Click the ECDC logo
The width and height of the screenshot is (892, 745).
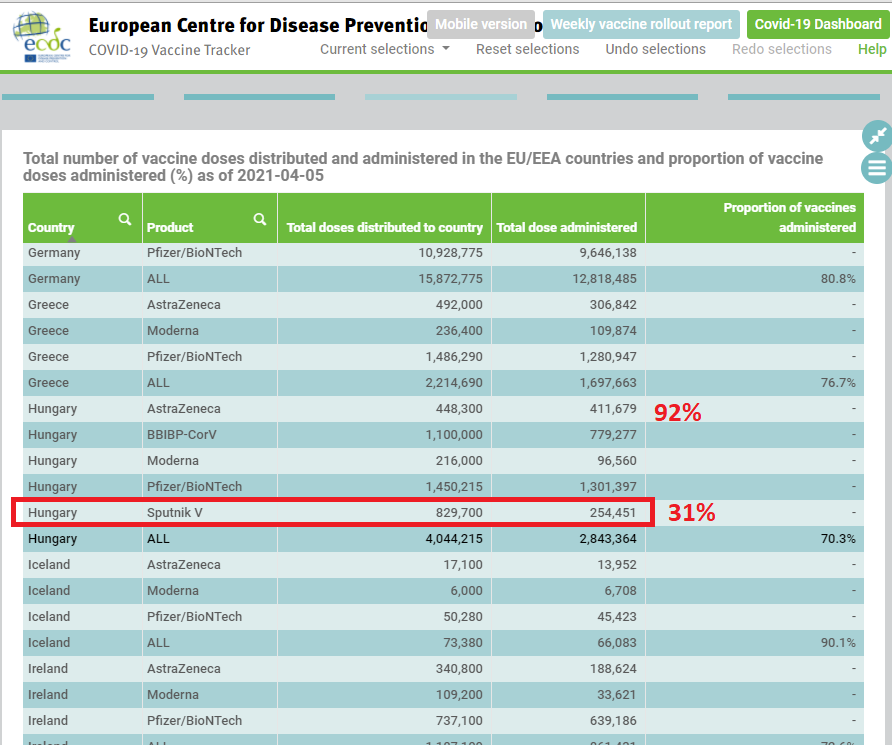(x=42, y=37)
